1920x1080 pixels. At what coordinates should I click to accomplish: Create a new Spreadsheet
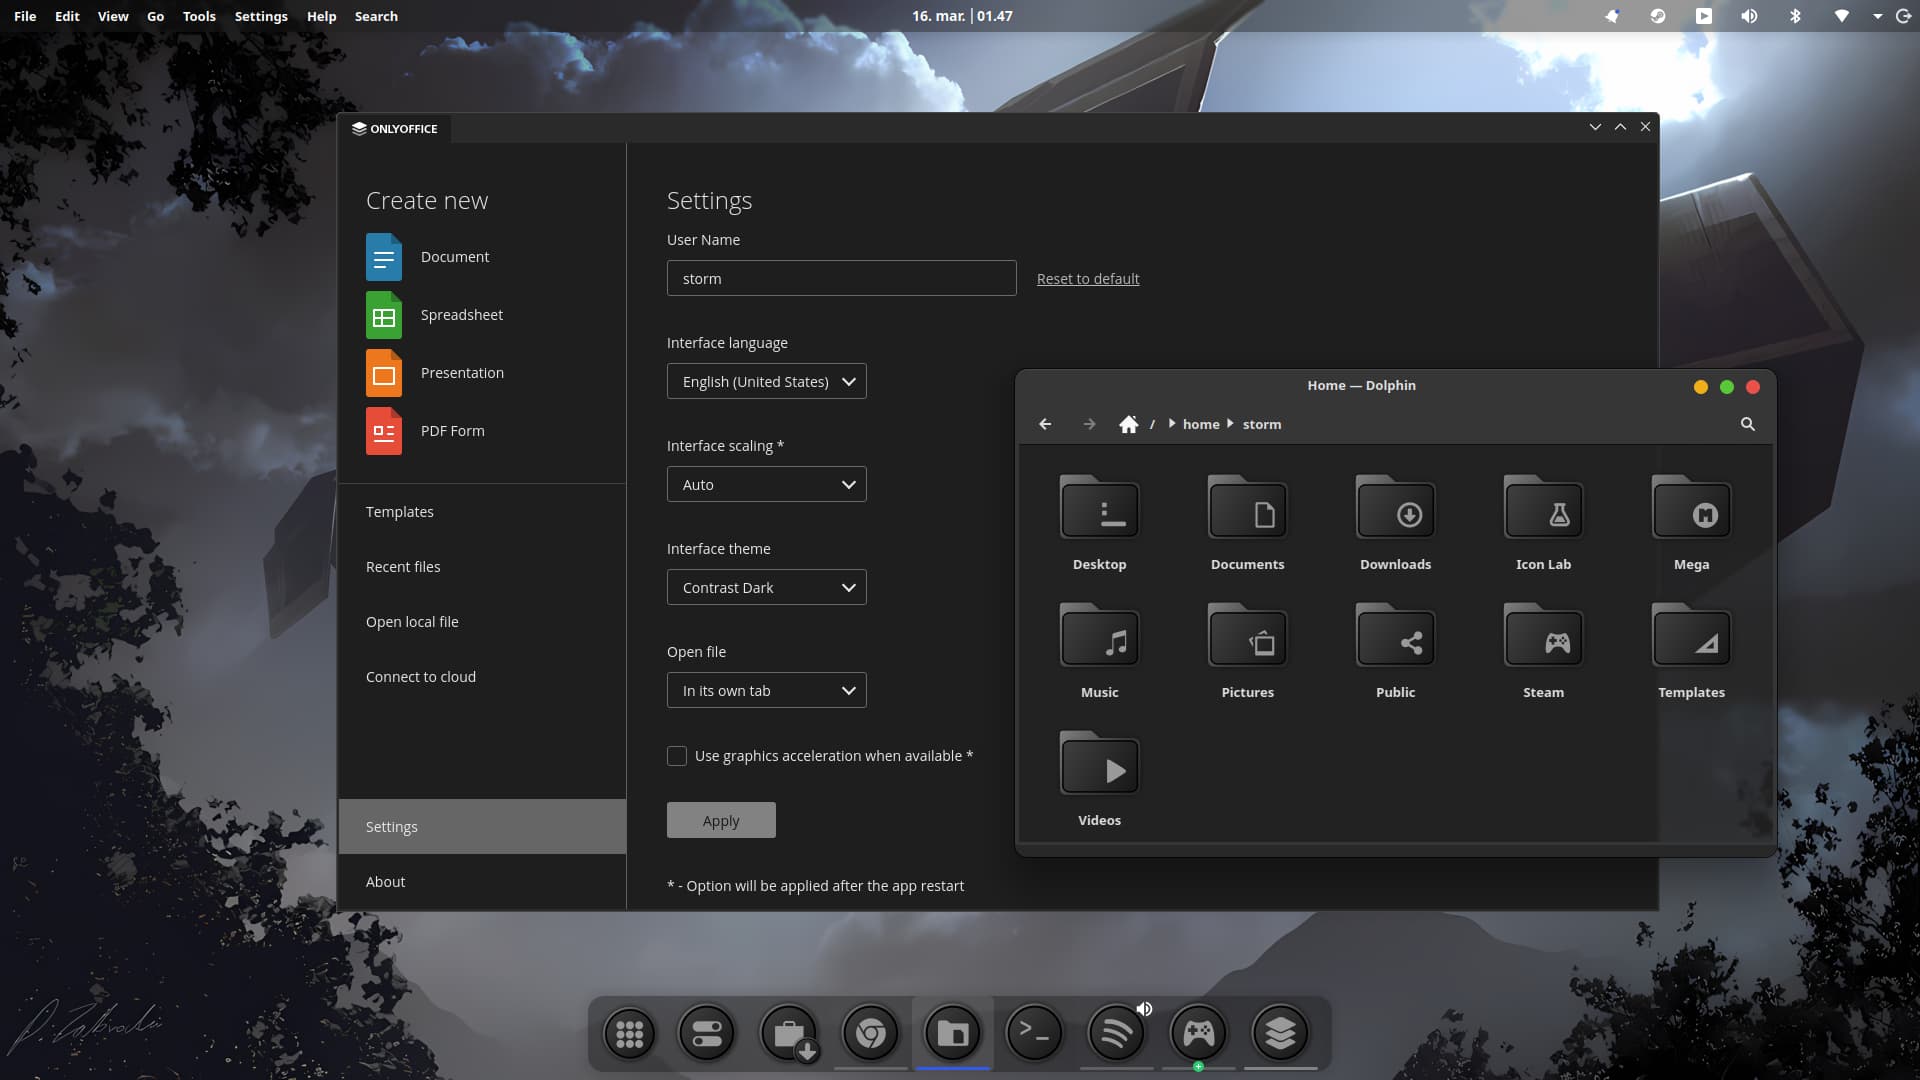pyautogui.click(x=461, y=314)
